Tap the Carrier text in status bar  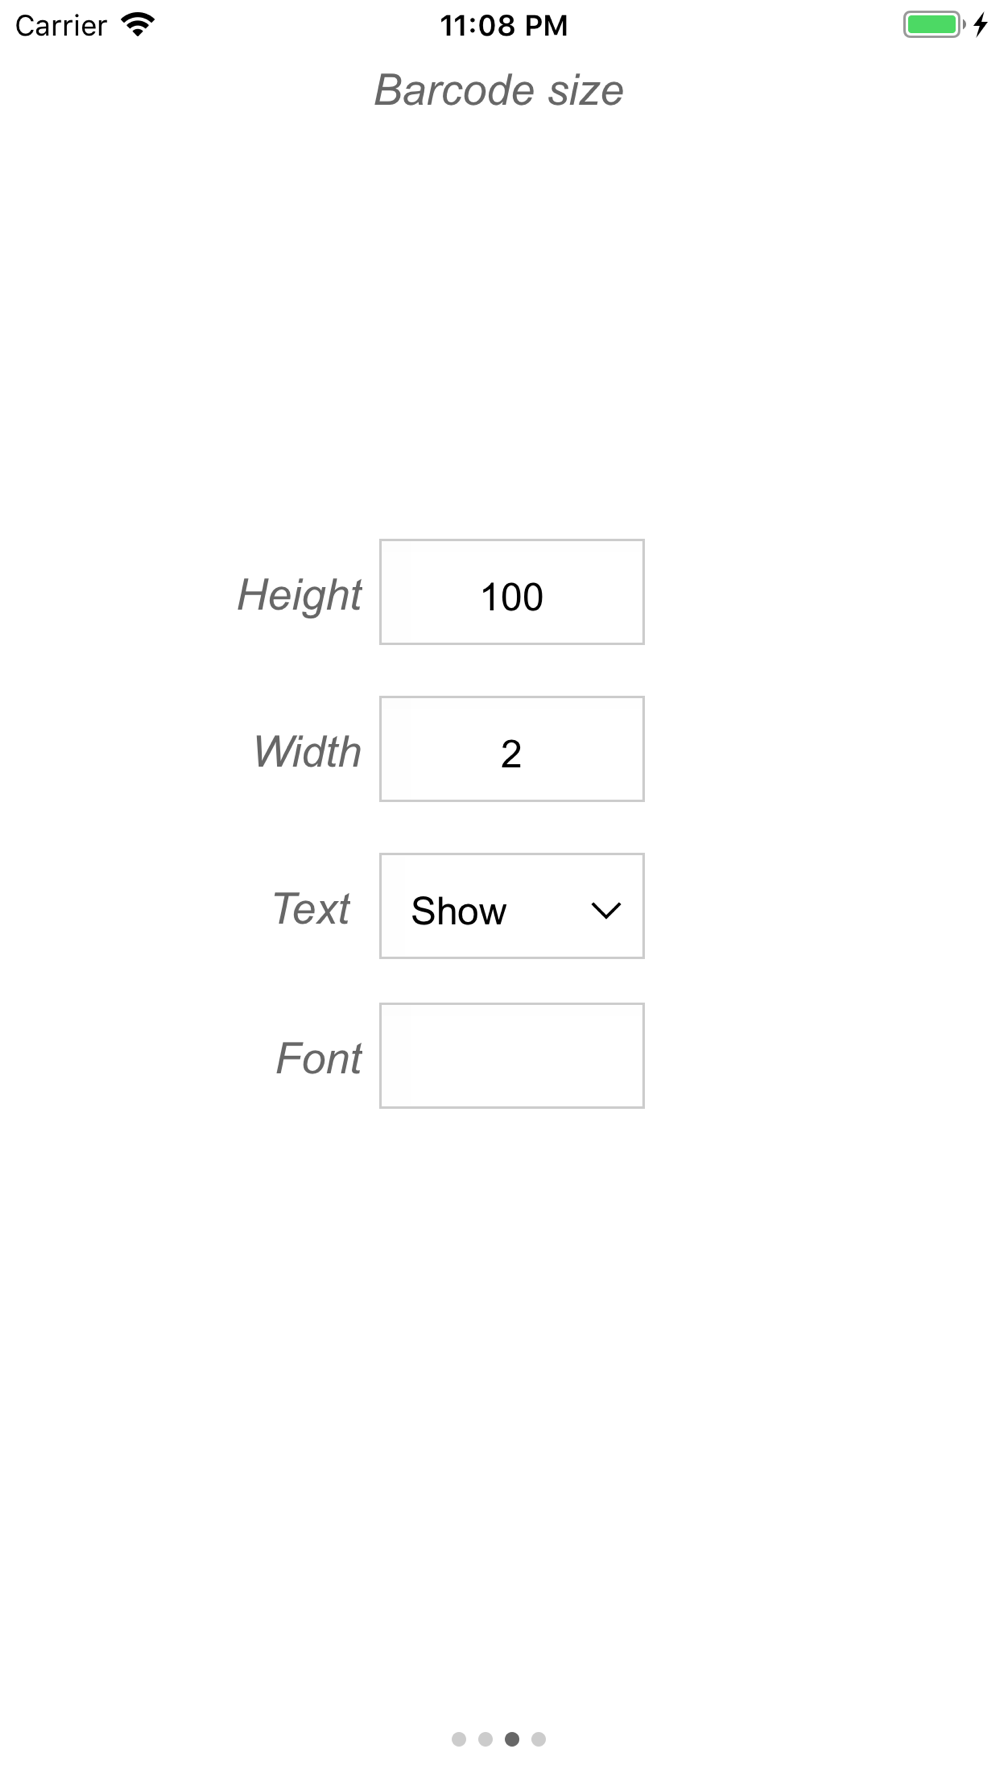click(61, 25)
